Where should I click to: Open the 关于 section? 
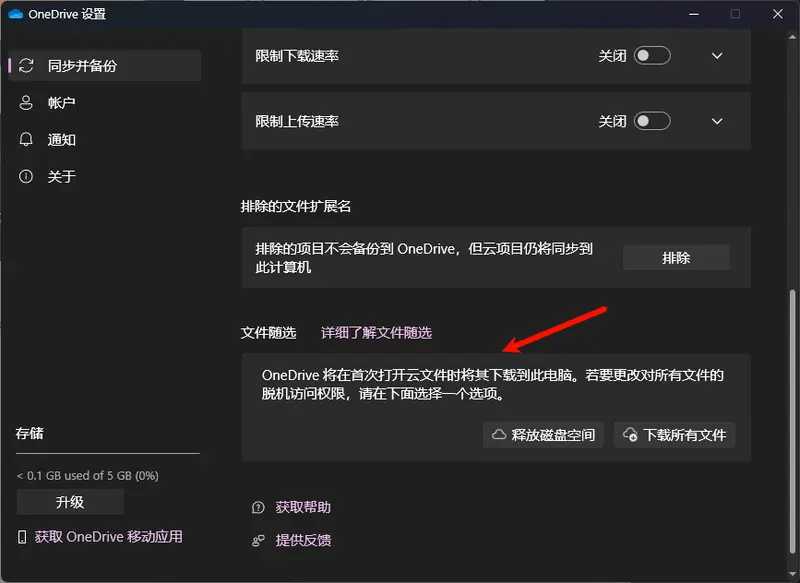pyautogui.click(x=105, y=176)
